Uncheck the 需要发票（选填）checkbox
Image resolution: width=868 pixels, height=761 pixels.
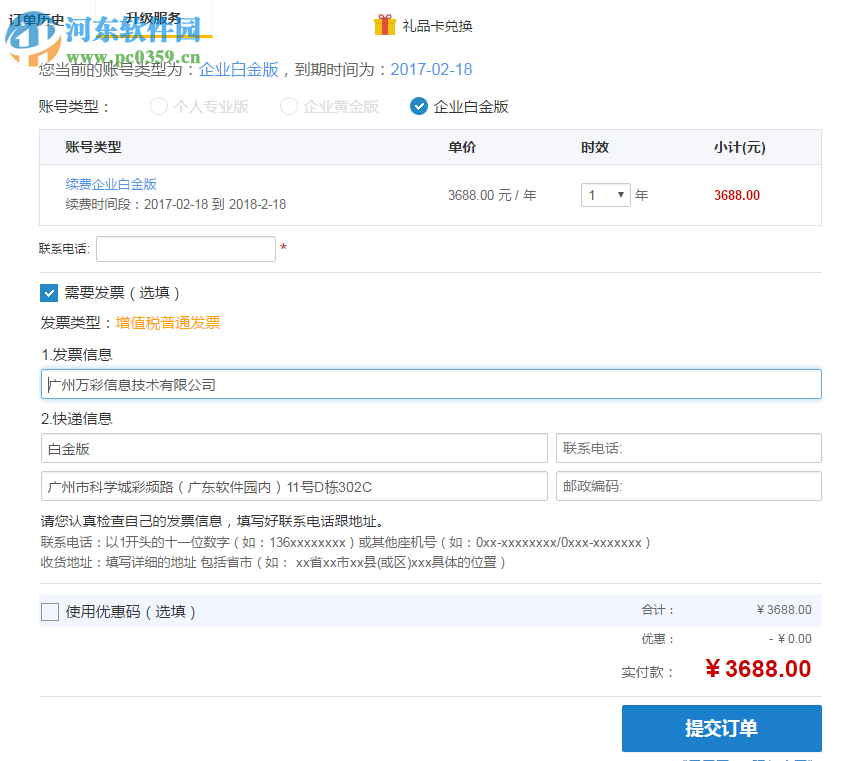49,293
